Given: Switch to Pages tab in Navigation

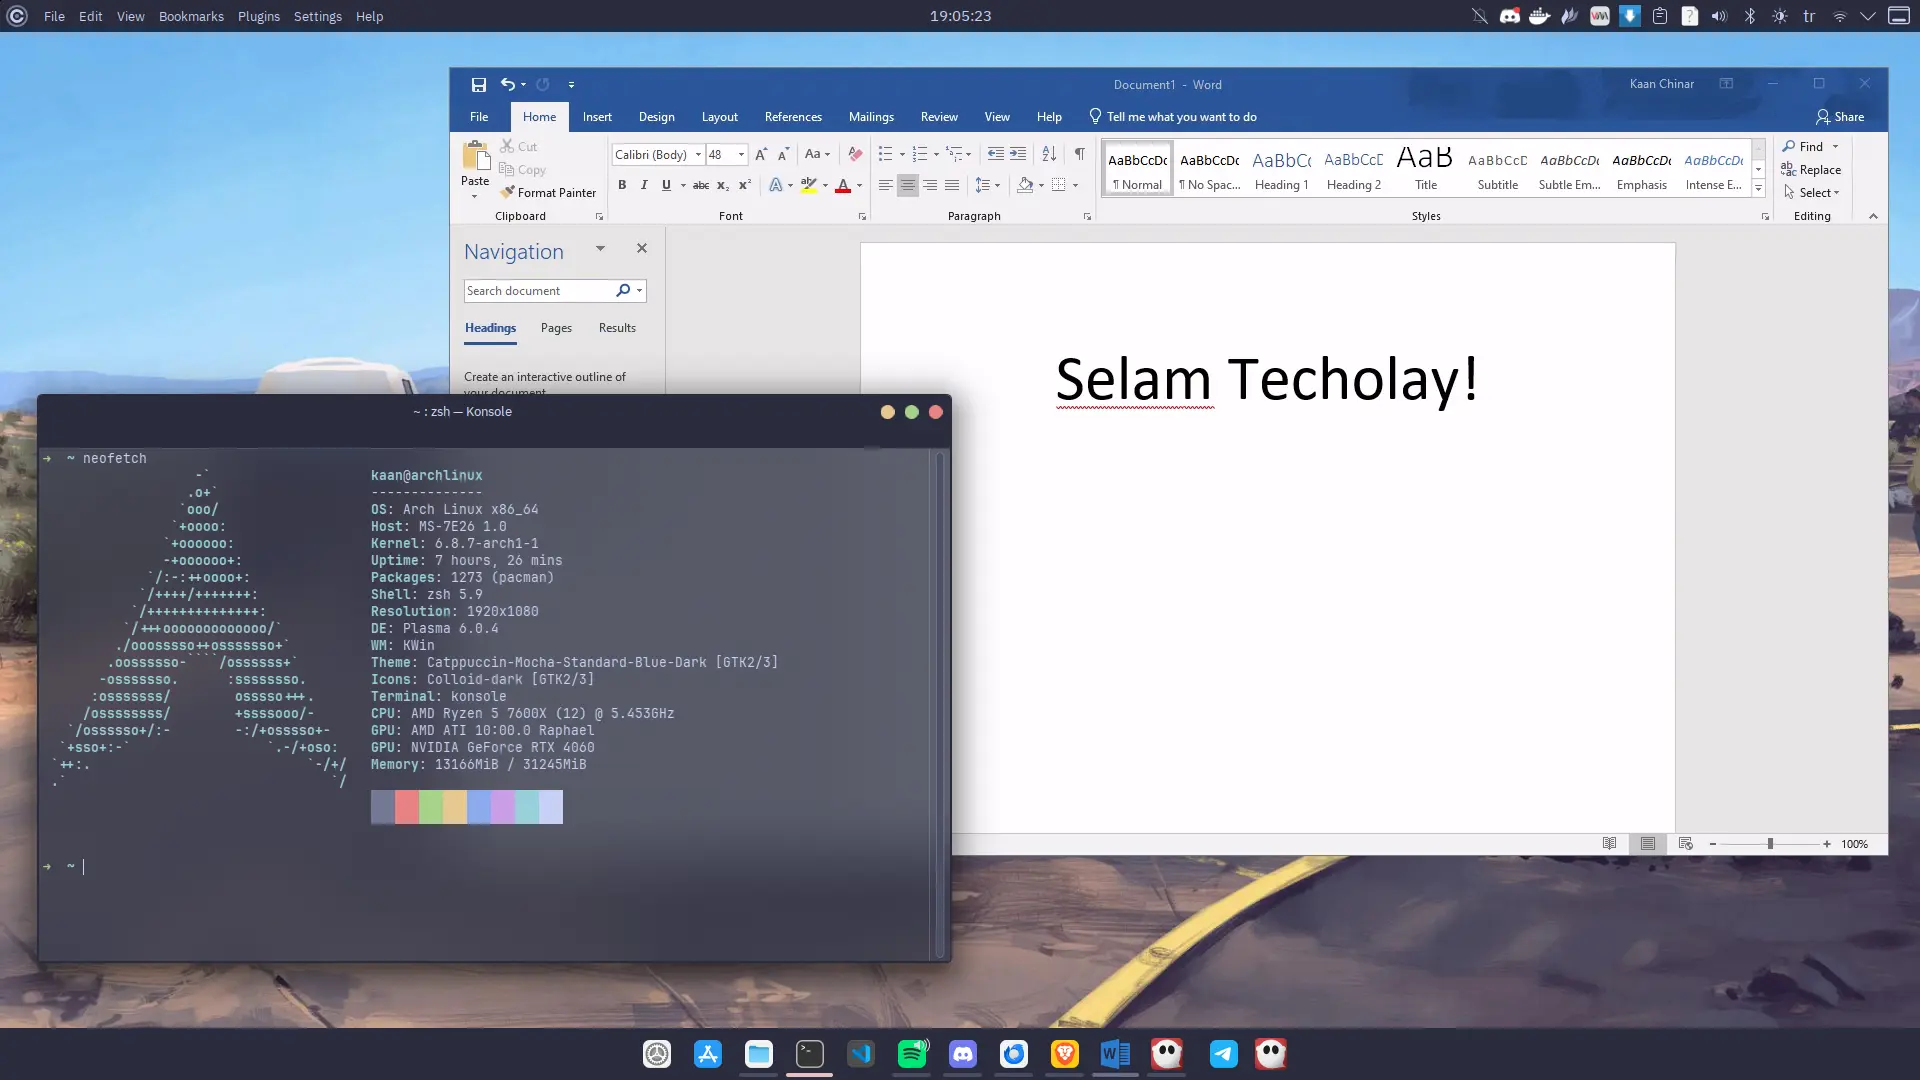Looking at the screenshot, I should click(556, 328).
